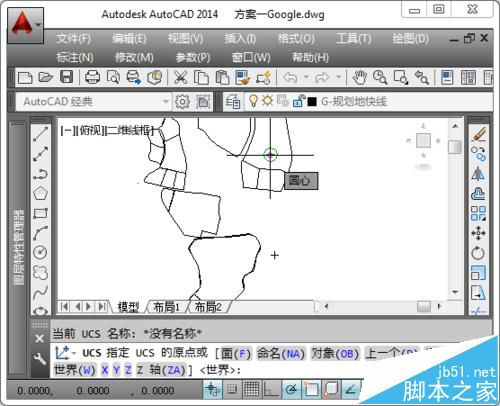The image size is (500, 406).
Task: Select the Pan hand tool
Action: (359, 77)
